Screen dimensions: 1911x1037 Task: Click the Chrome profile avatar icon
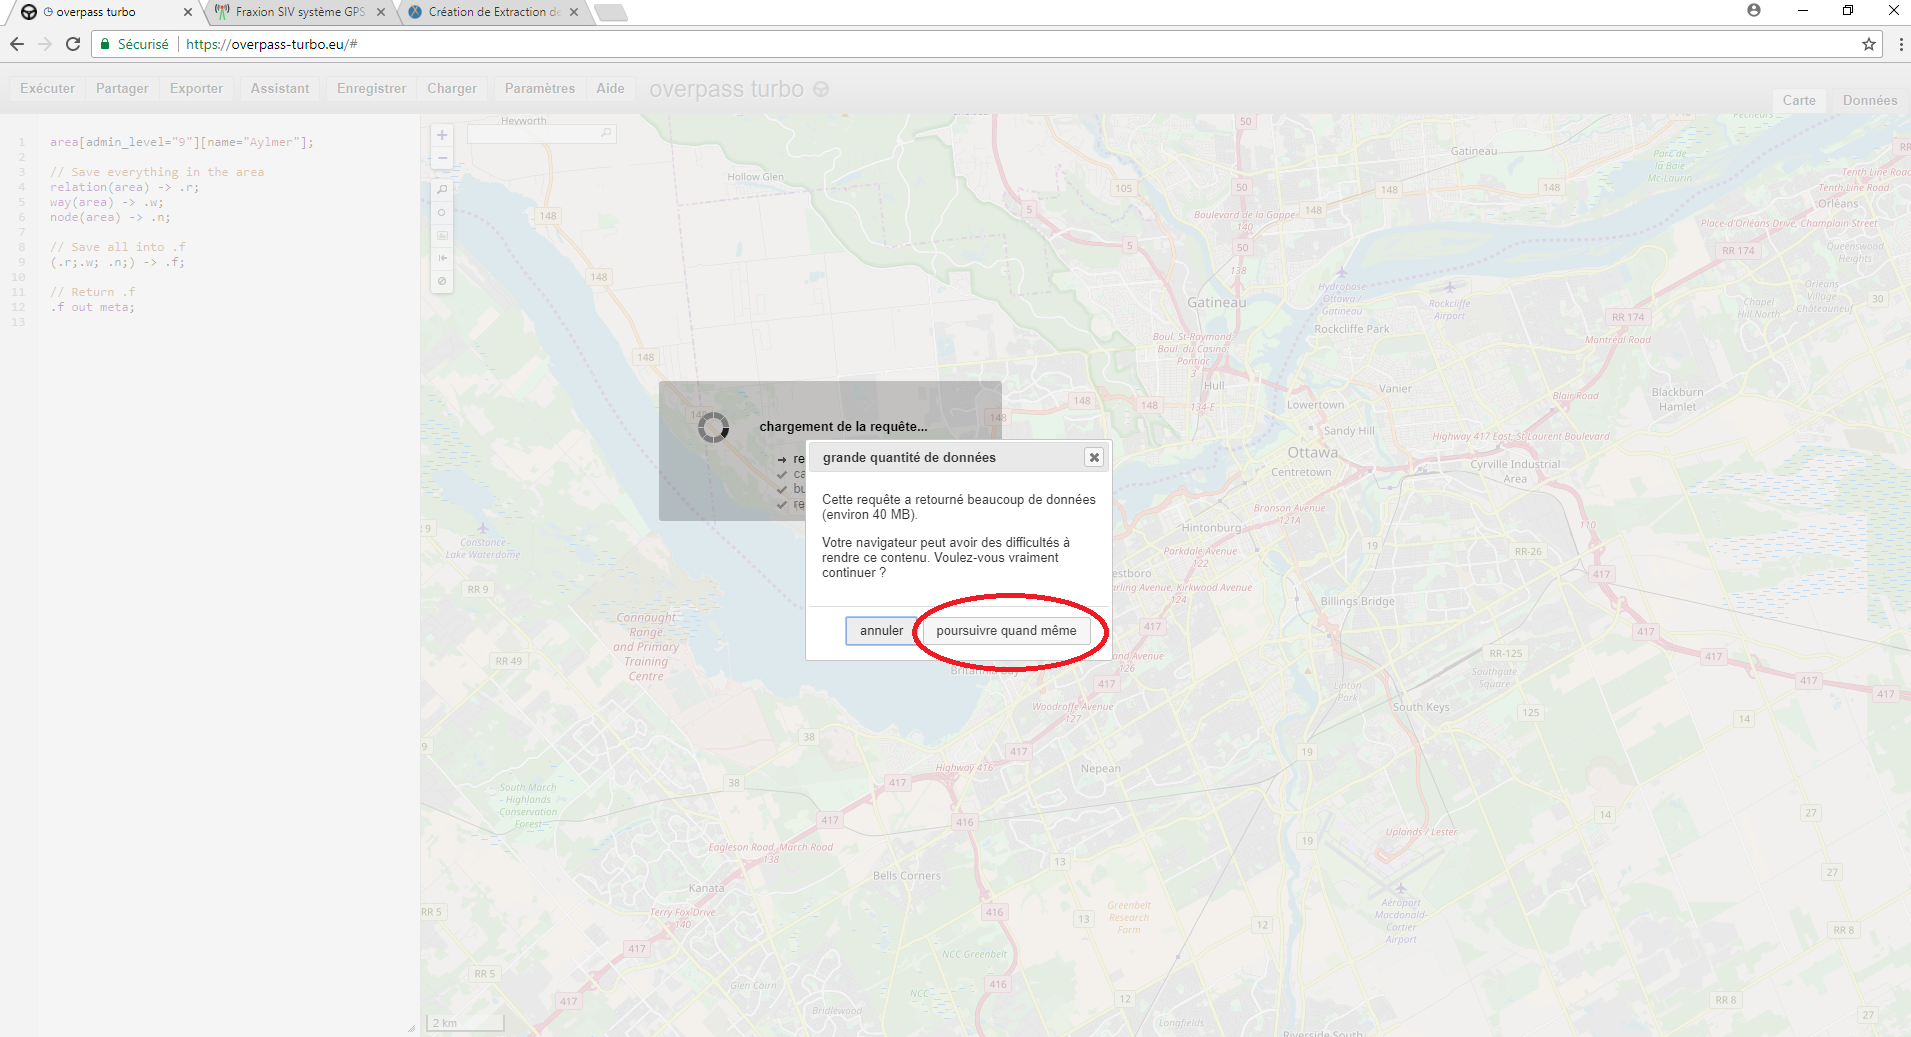click(x=1754, y=10)
